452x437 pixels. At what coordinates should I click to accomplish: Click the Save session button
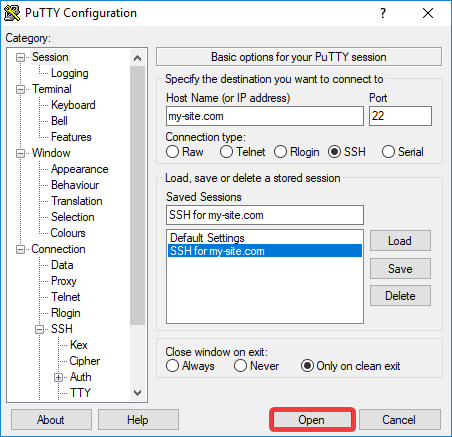tap(400, 269)
